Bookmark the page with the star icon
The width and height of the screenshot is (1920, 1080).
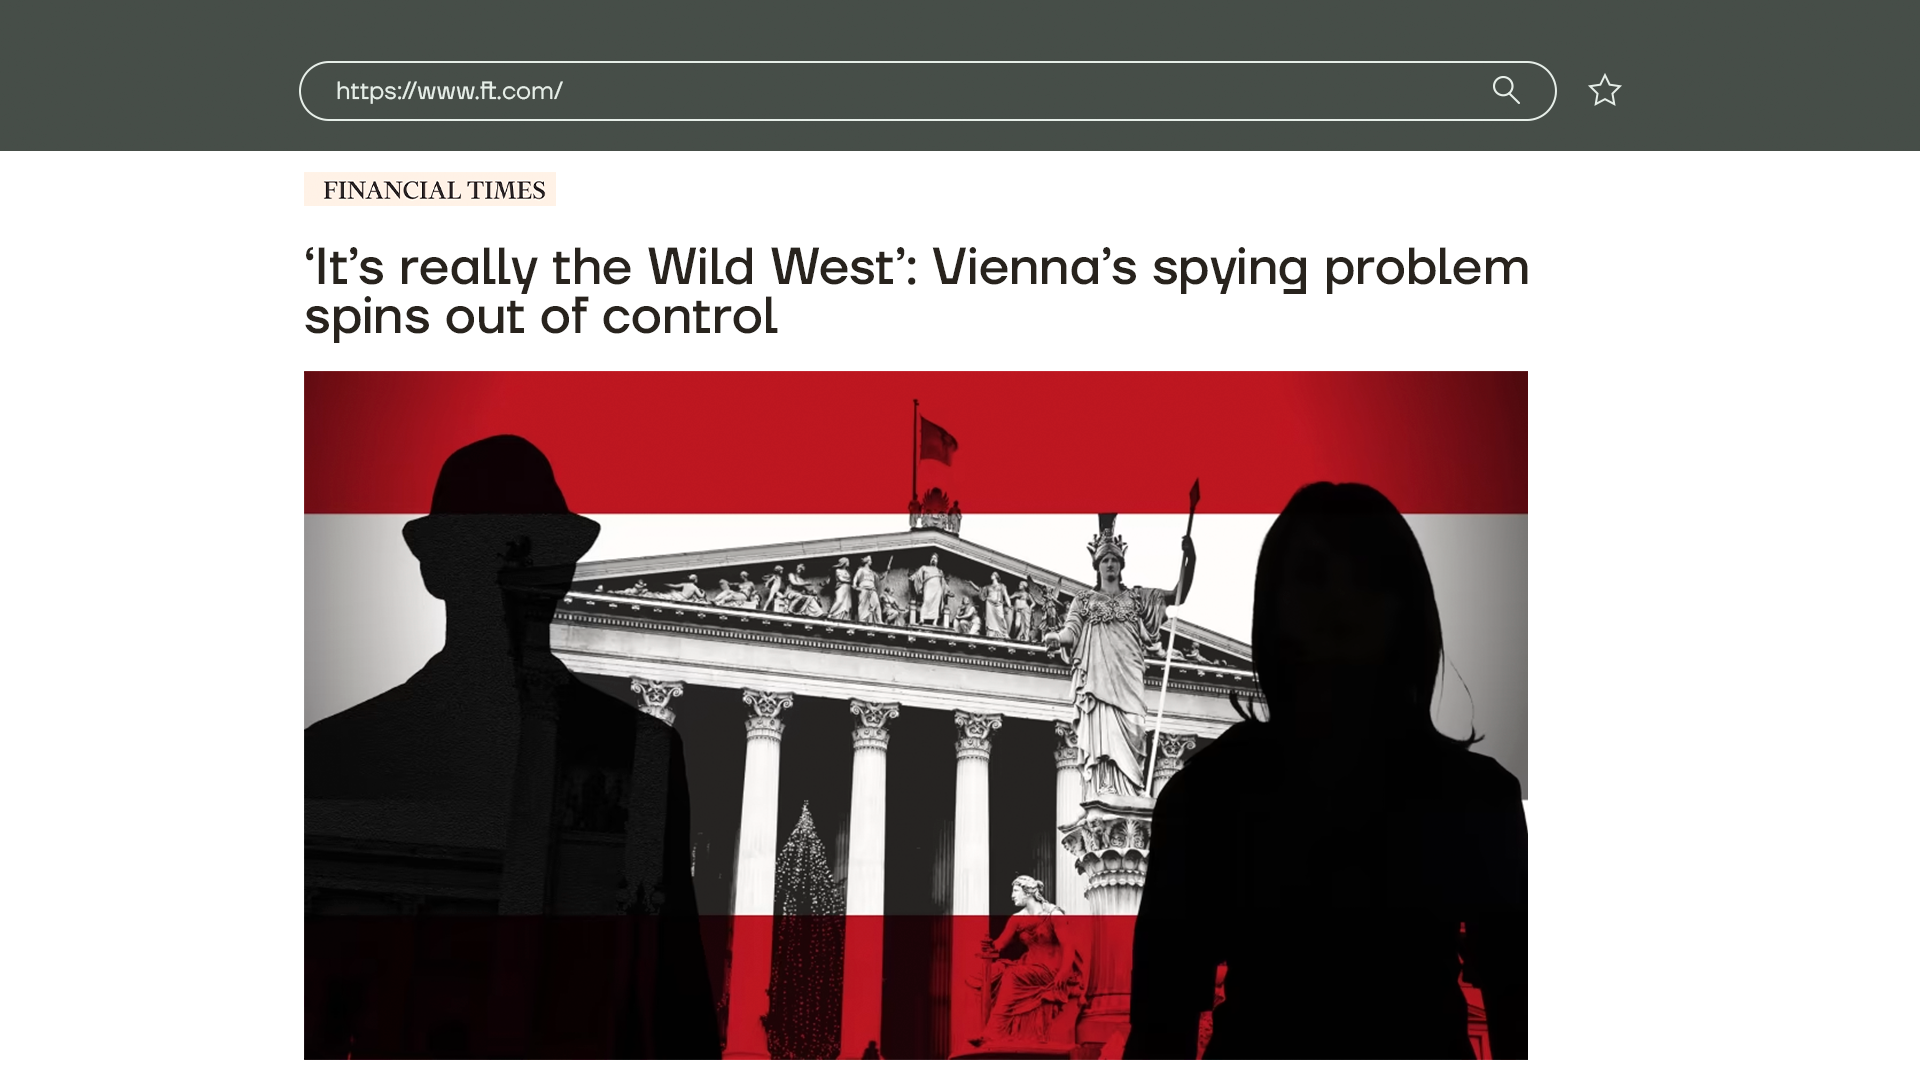(x=1604, y=91)
